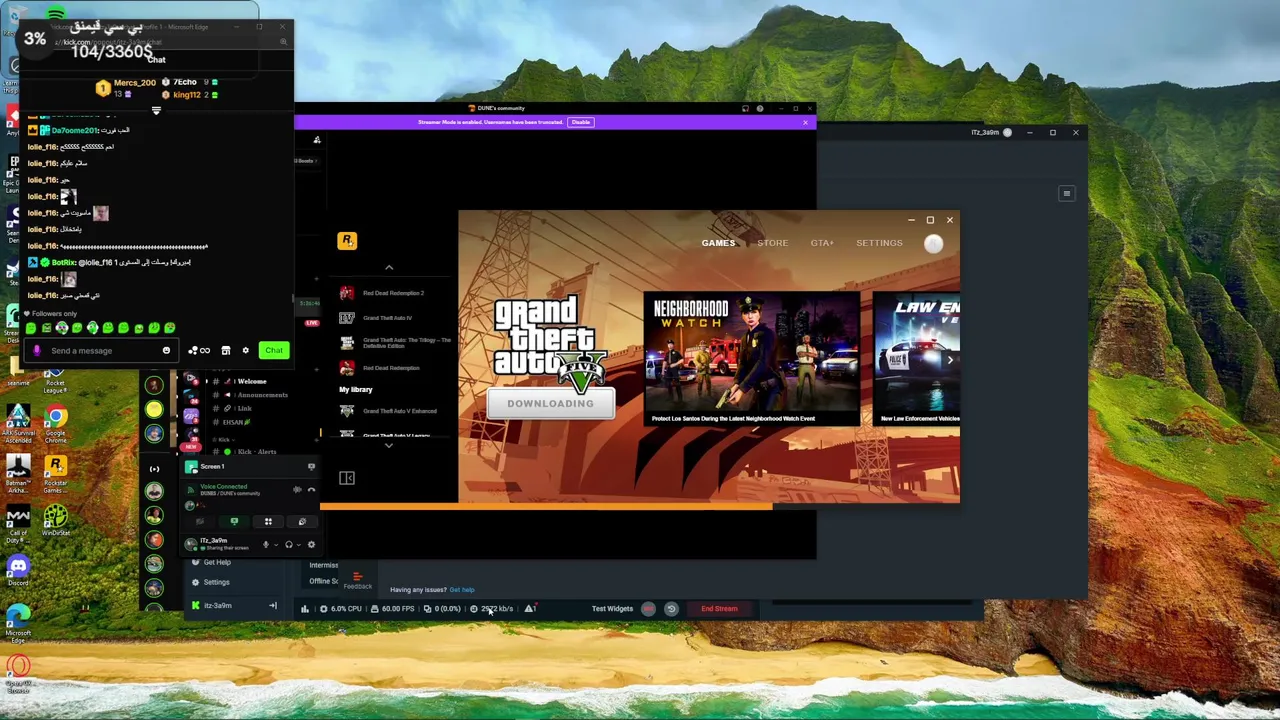Log out via itz-3a9m arrow icon
The width and height of the screenshot is (1280, 720).
[272, 606]
